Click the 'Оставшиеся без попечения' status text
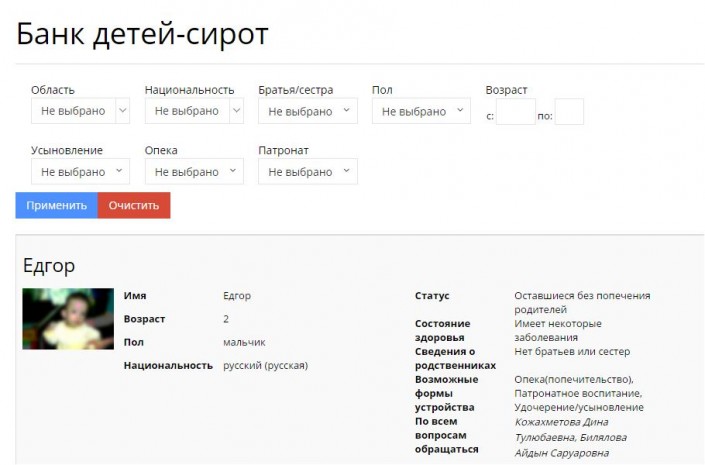This screenshot has height=465, width=705. [x=582, y=296]
